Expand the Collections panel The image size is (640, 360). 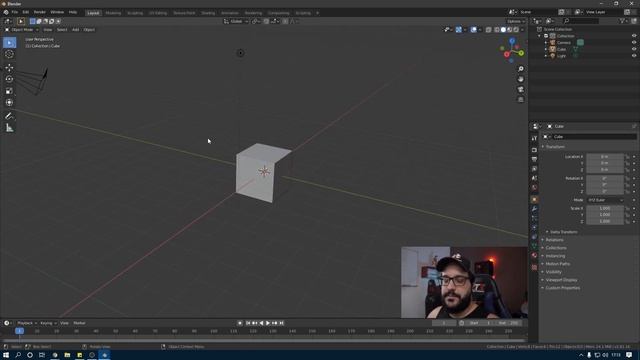tap(556, 248)
